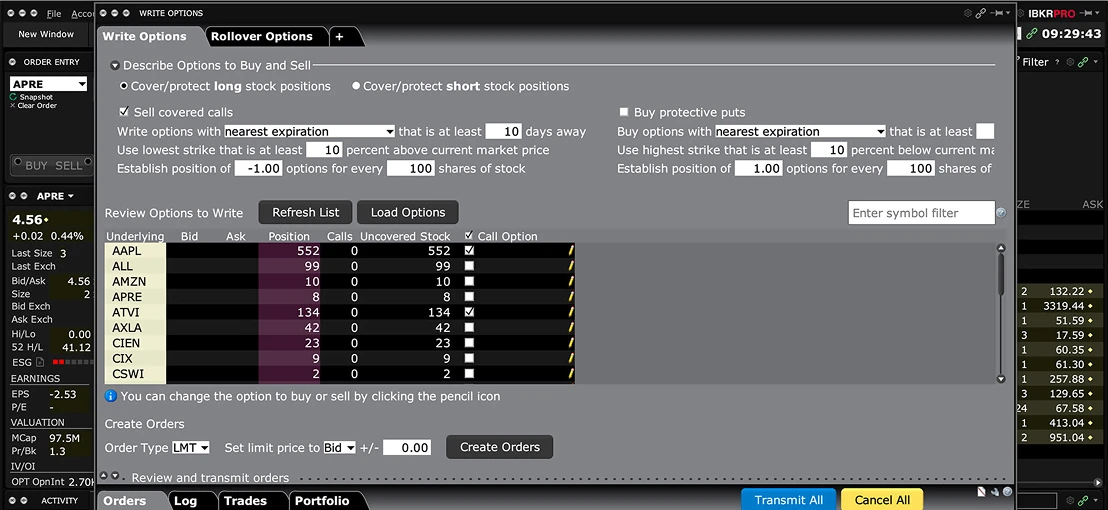The height and width of the screenshot is (510, 1108).
Task: Select Cover/protect short stock positions
Action: click(x=356, y=86)
